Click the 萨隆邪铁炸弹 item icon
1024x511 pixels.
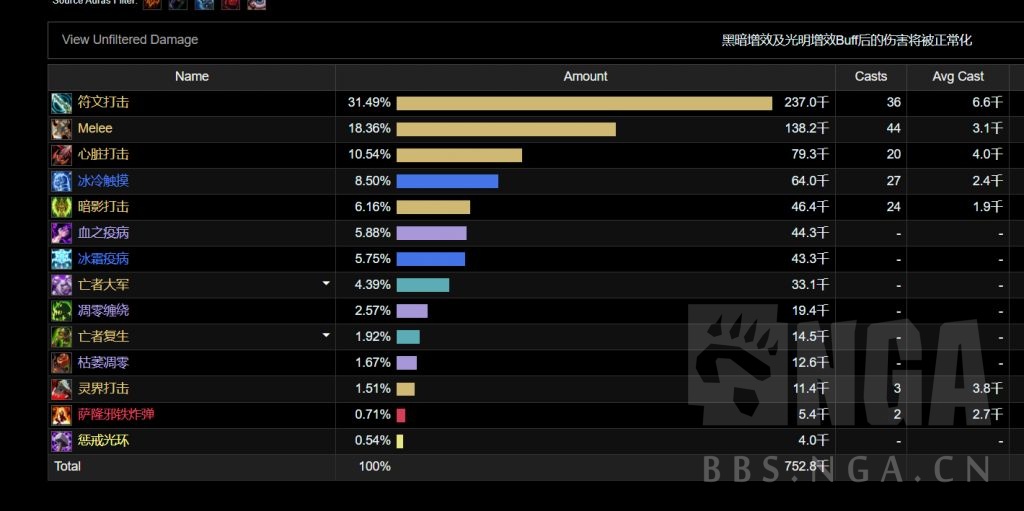coord(62,414)
